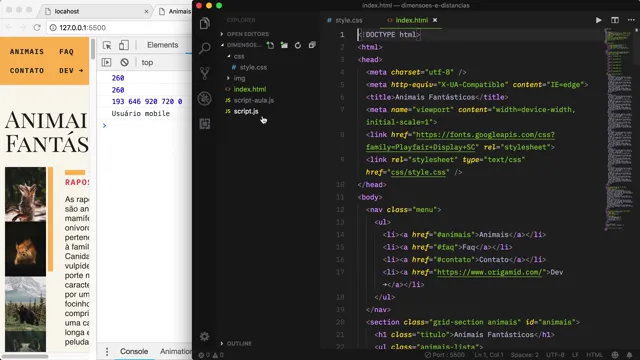The height and width of the screenshot is (360, 640).
Task: Change indentation via Spaces: 2
Action: 524,355
